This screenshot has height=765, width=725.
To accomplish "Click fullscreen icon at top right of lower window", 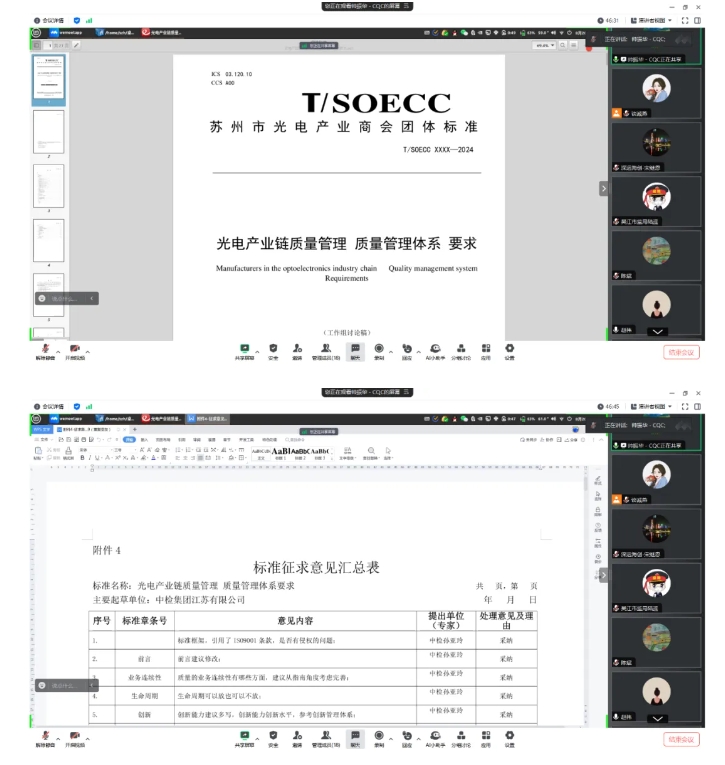I will [x=685, y=406].
